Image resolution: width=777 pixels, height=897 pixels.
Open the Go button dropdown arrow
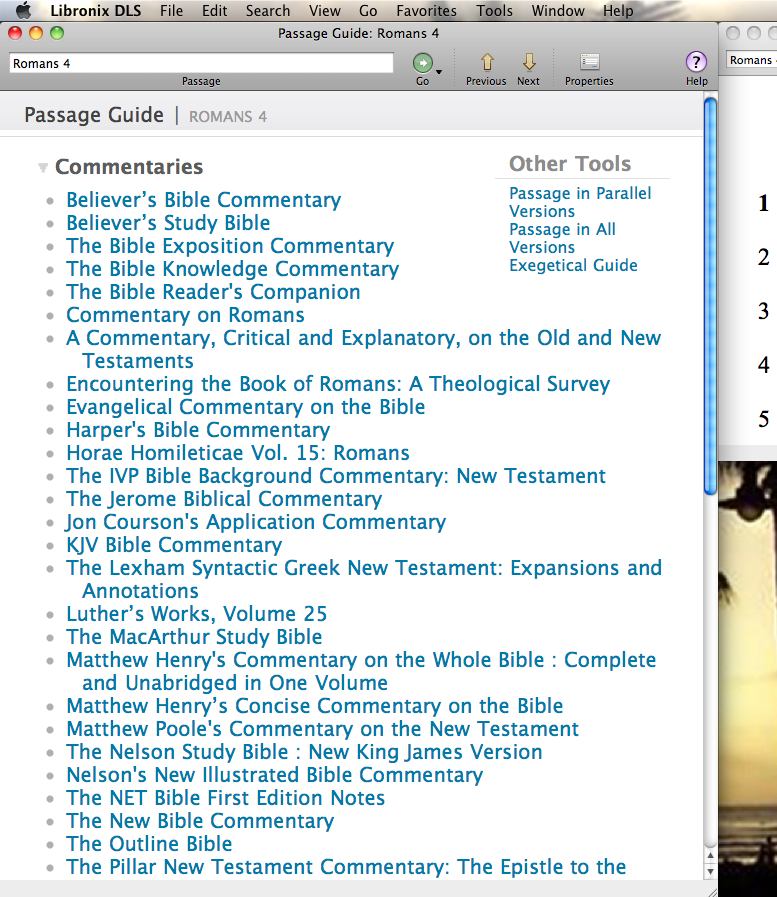pyautogui.click(x=439, y=72)
